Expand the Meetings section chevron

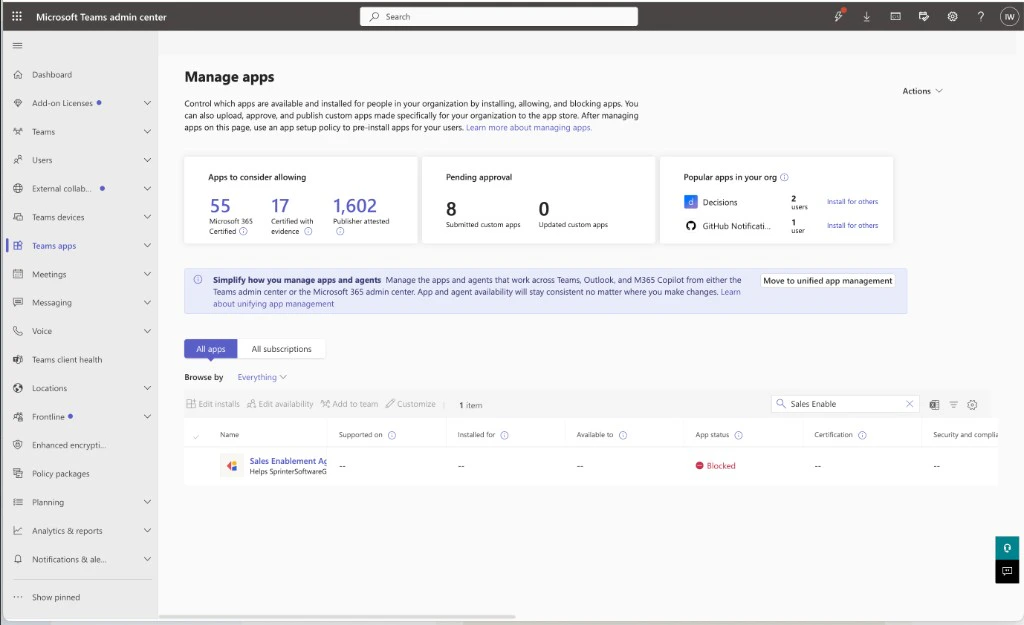click(147, 274)
